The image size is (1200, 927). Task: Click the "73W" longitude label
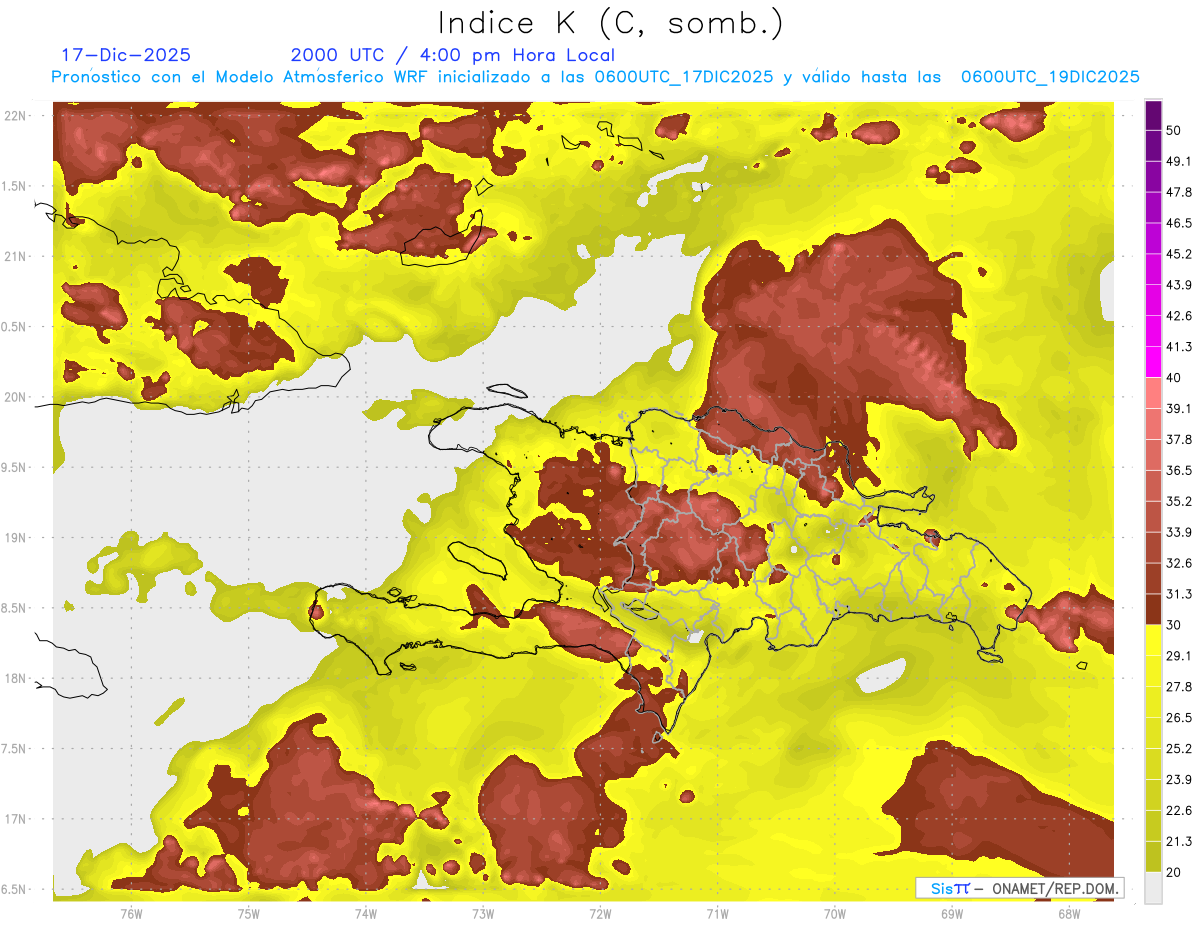pyautogui.click(x=483, y=914)
